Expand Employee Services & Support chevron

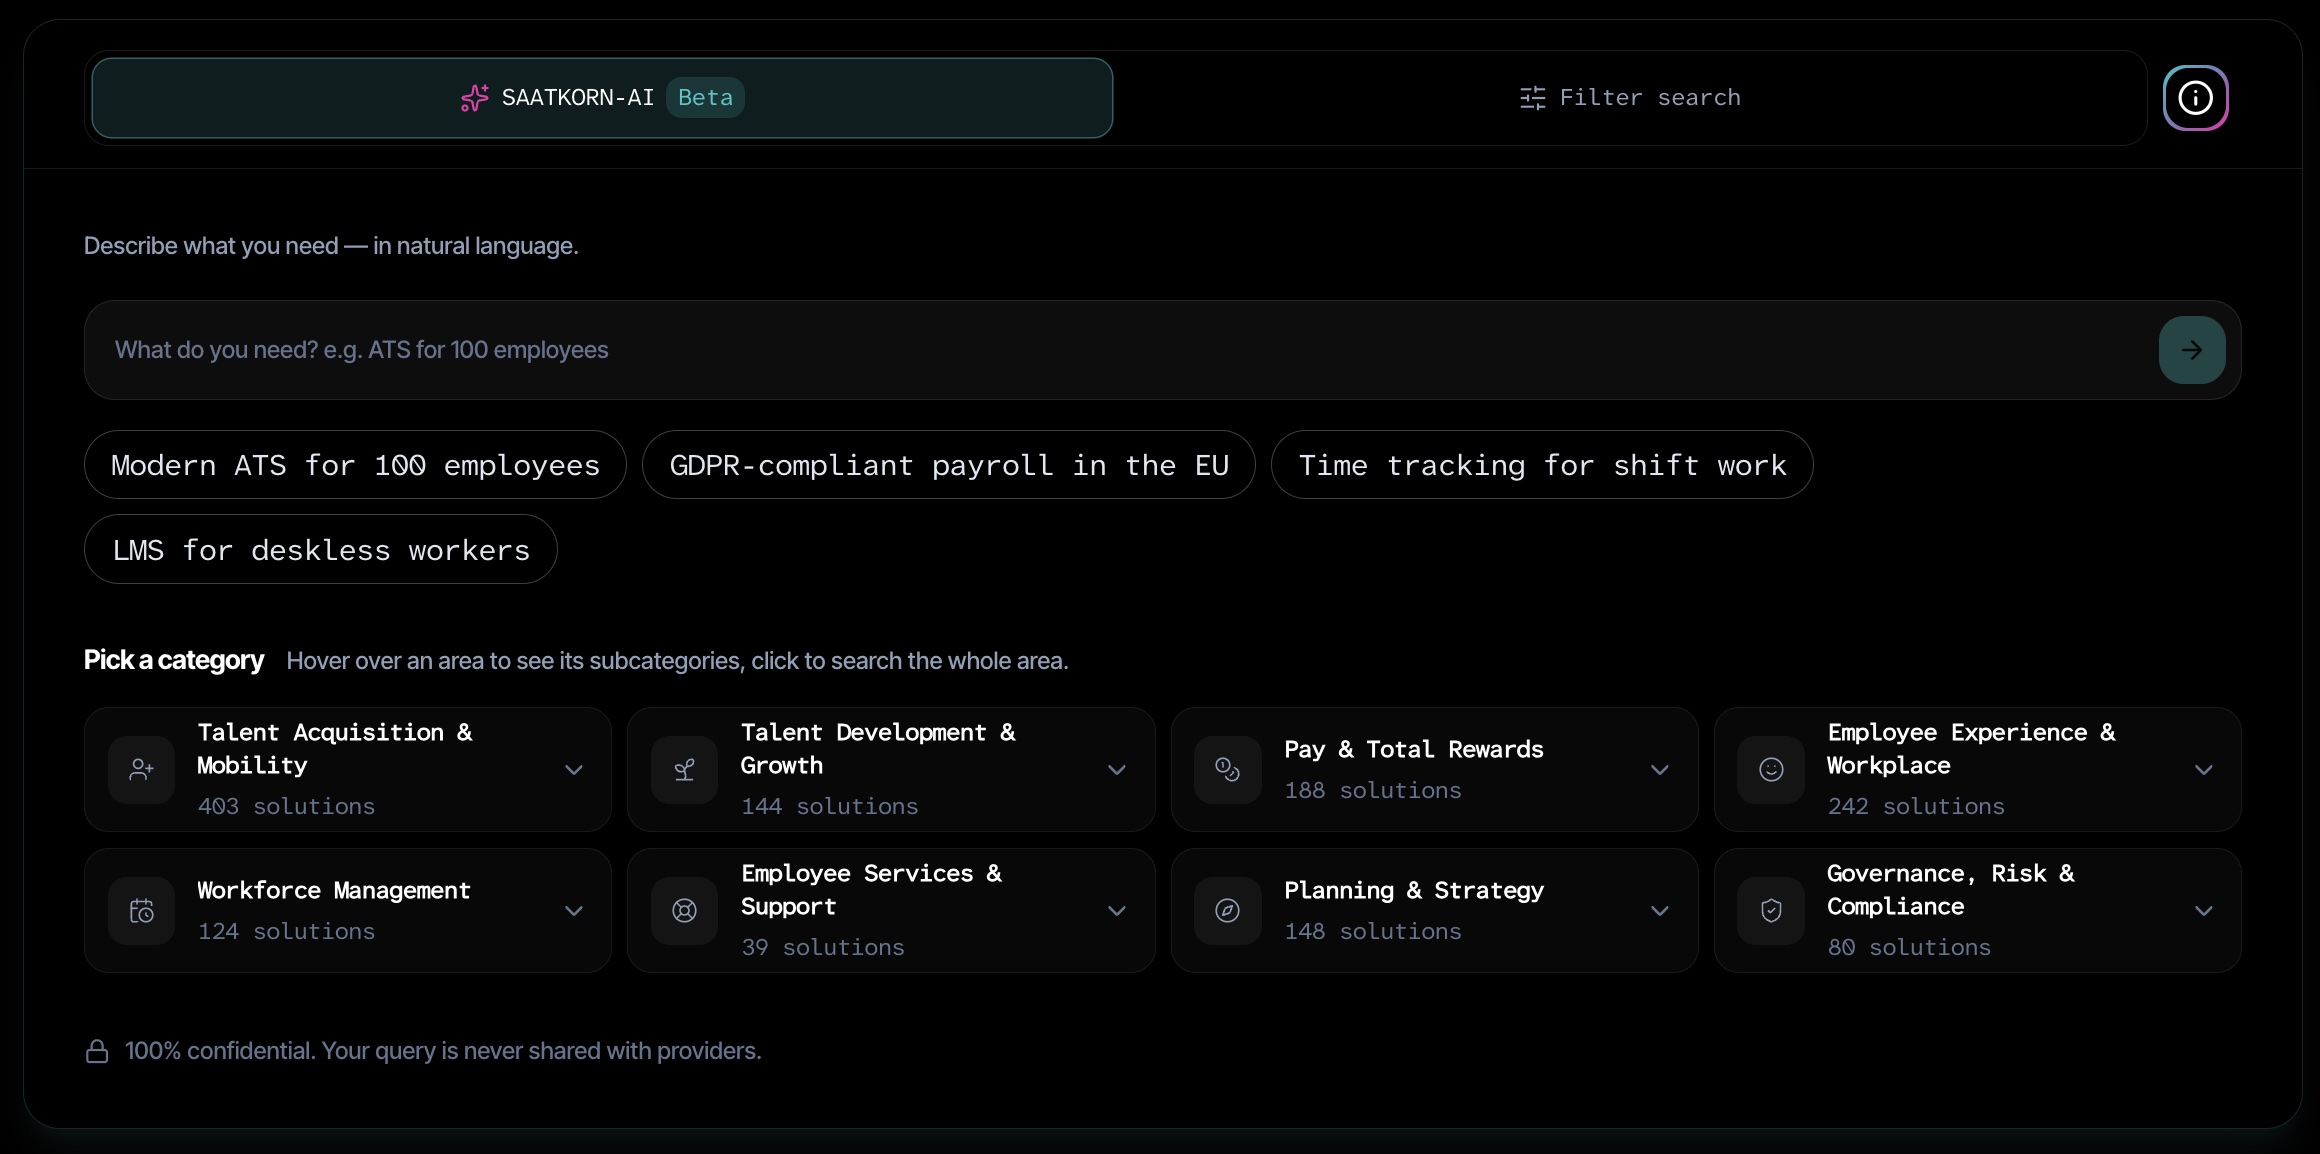pos(1117,911)
